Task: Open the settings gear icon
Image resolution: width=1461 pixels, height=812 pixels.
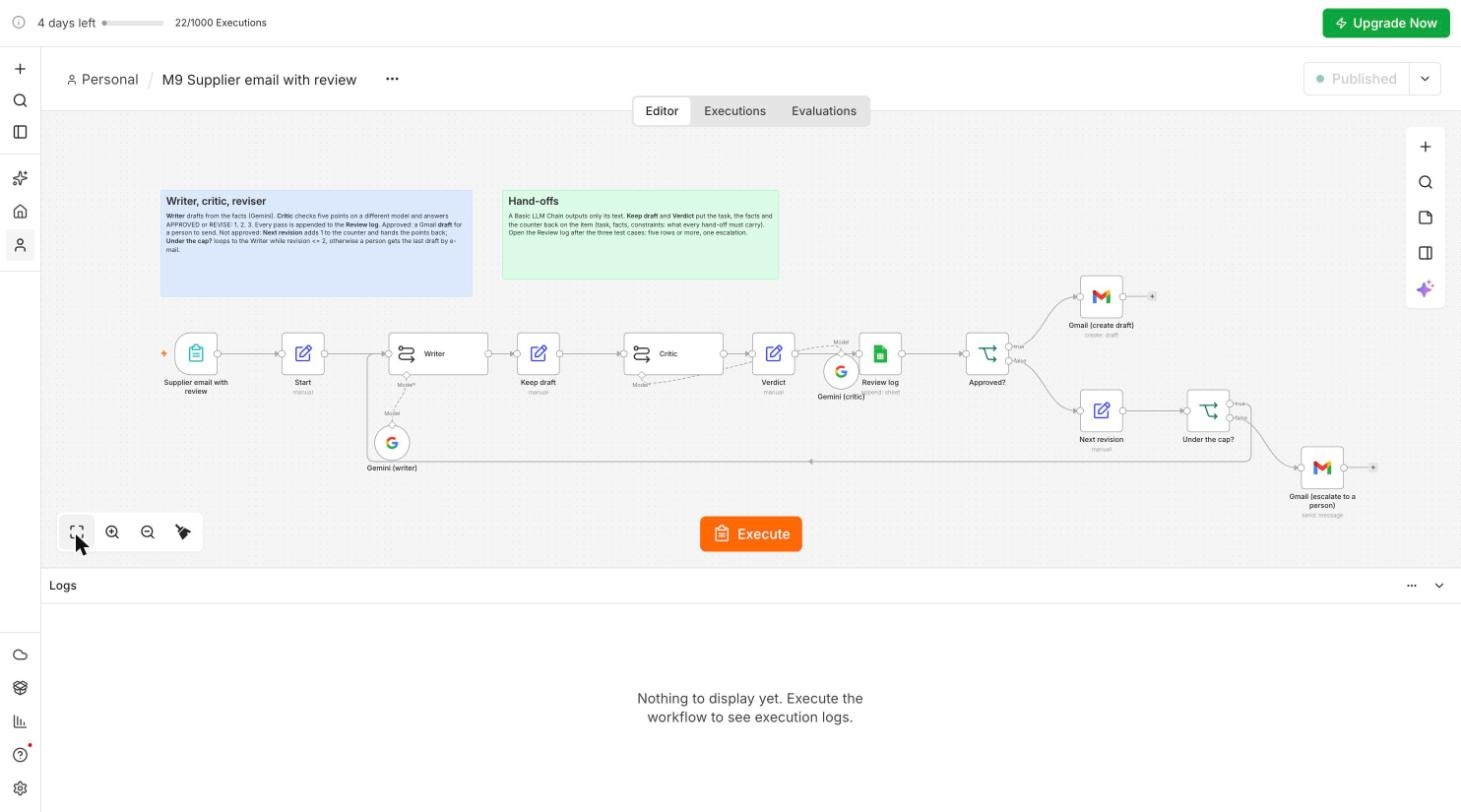Action: [20, 788]
